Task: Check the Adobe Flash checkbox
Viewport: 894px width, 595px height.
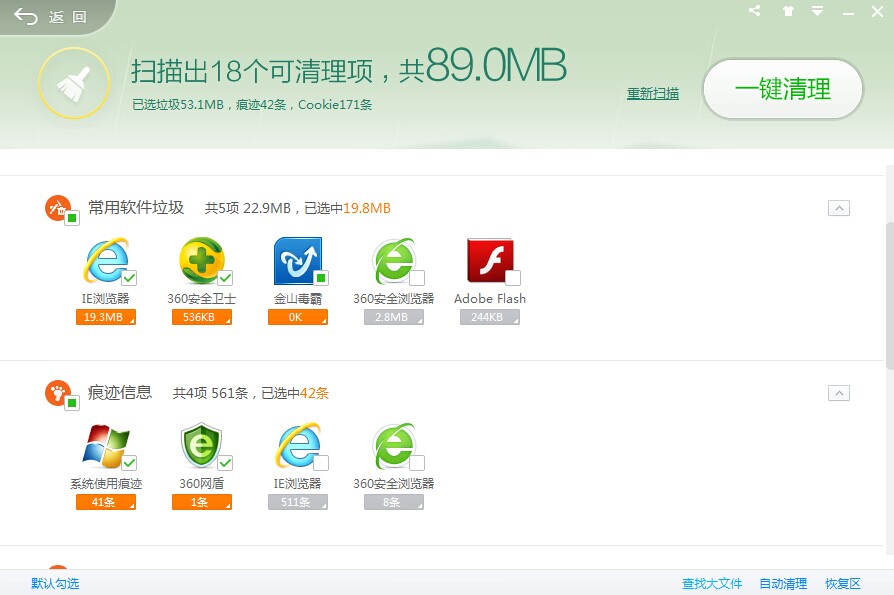Action: coord(513,278)
